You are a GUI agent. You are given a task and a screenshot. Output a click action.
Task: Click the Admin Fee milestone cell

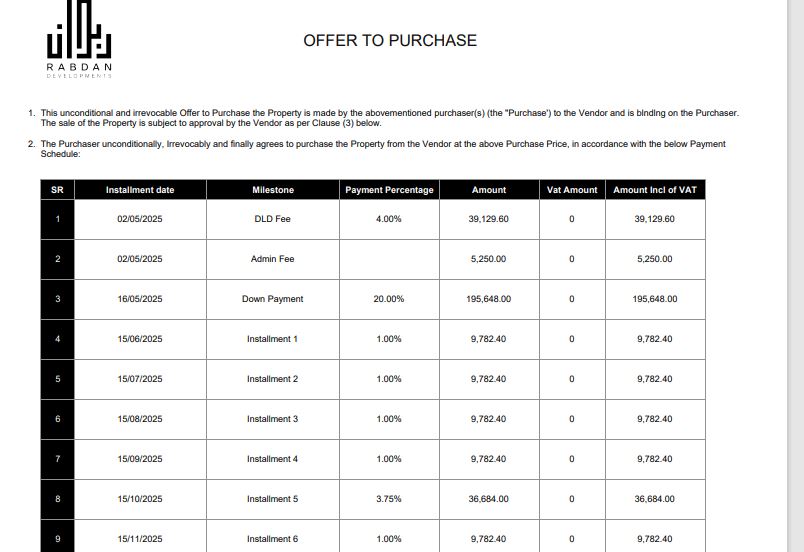(x=273, y=259)
